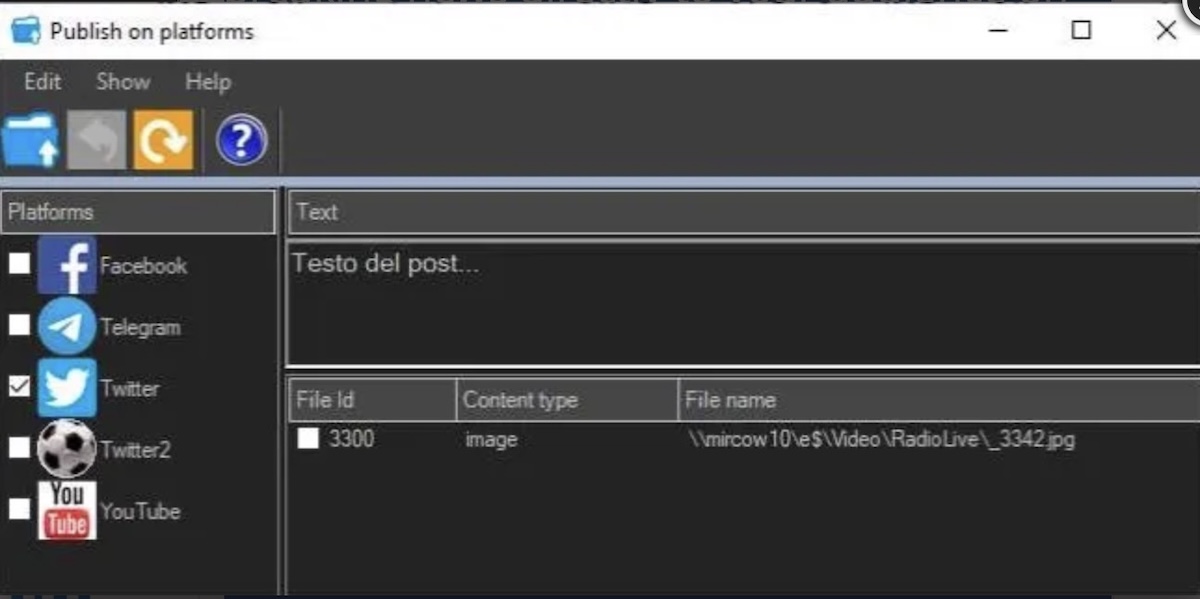
Task: Click the orange refresh arrow icon
Action: click(x=163, y=140)
